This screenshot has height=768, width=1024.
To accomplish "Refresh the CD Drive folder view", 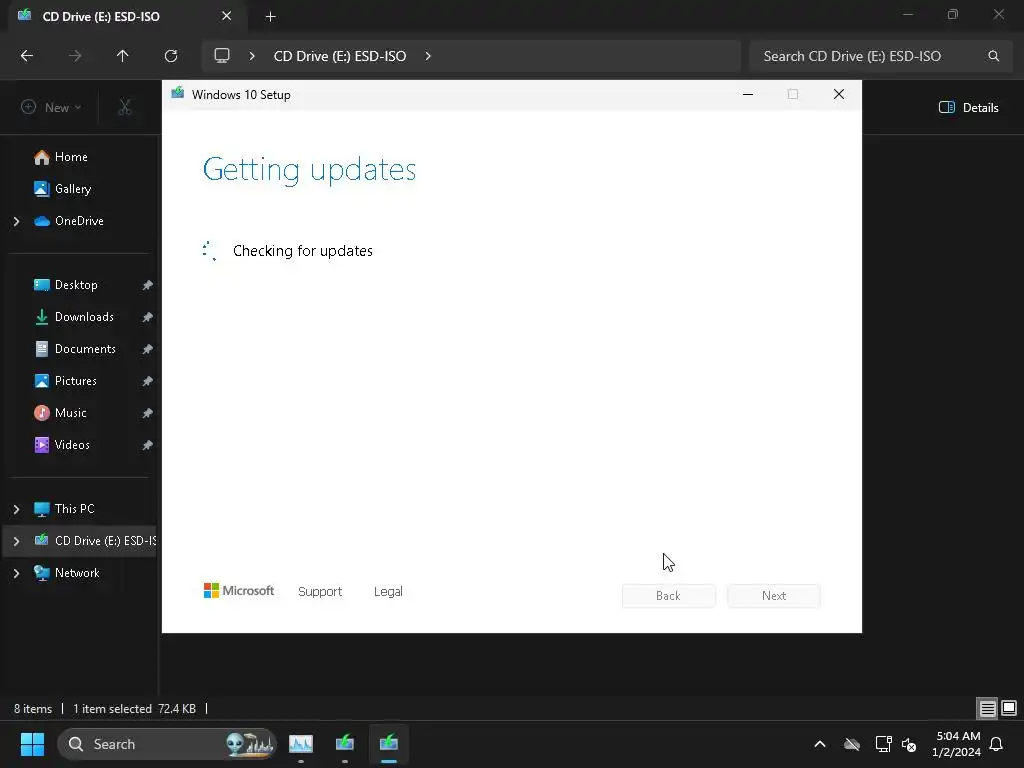I will click(x=171, y=56).
